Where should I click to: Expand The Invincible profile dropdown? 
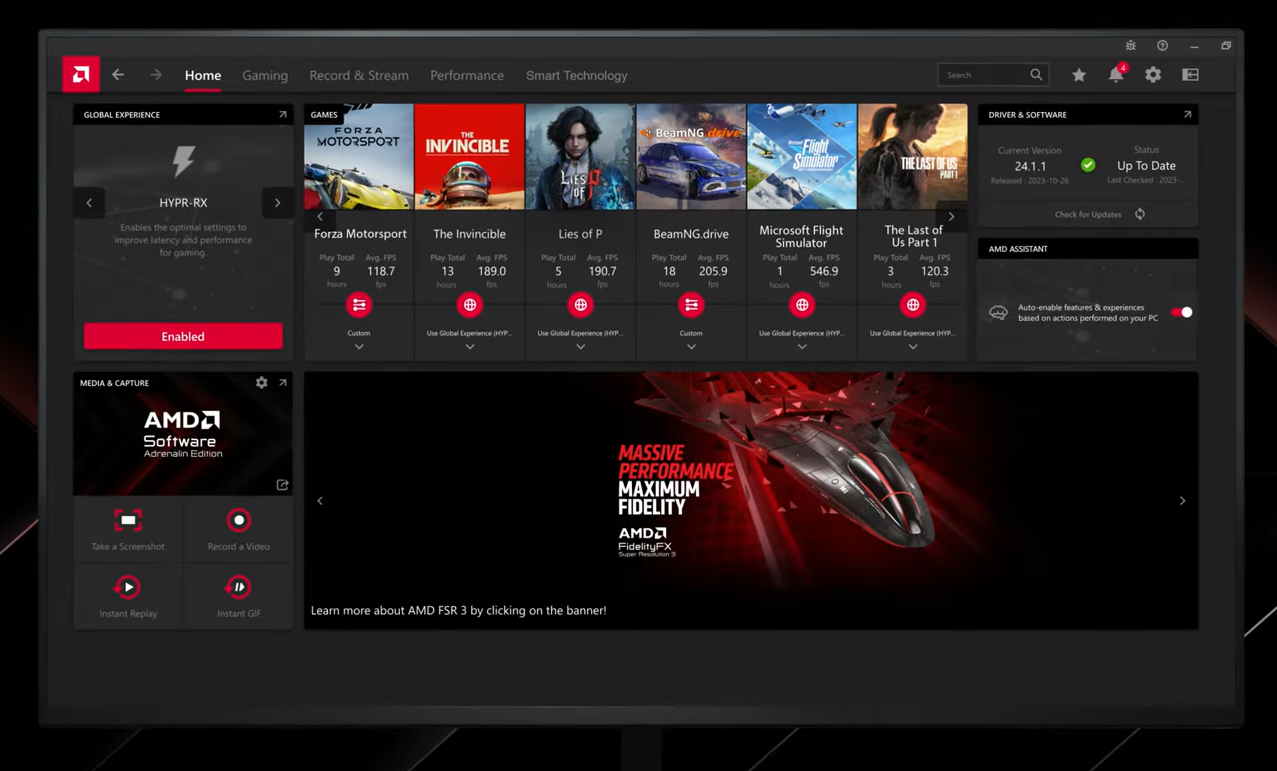[469, 347]
